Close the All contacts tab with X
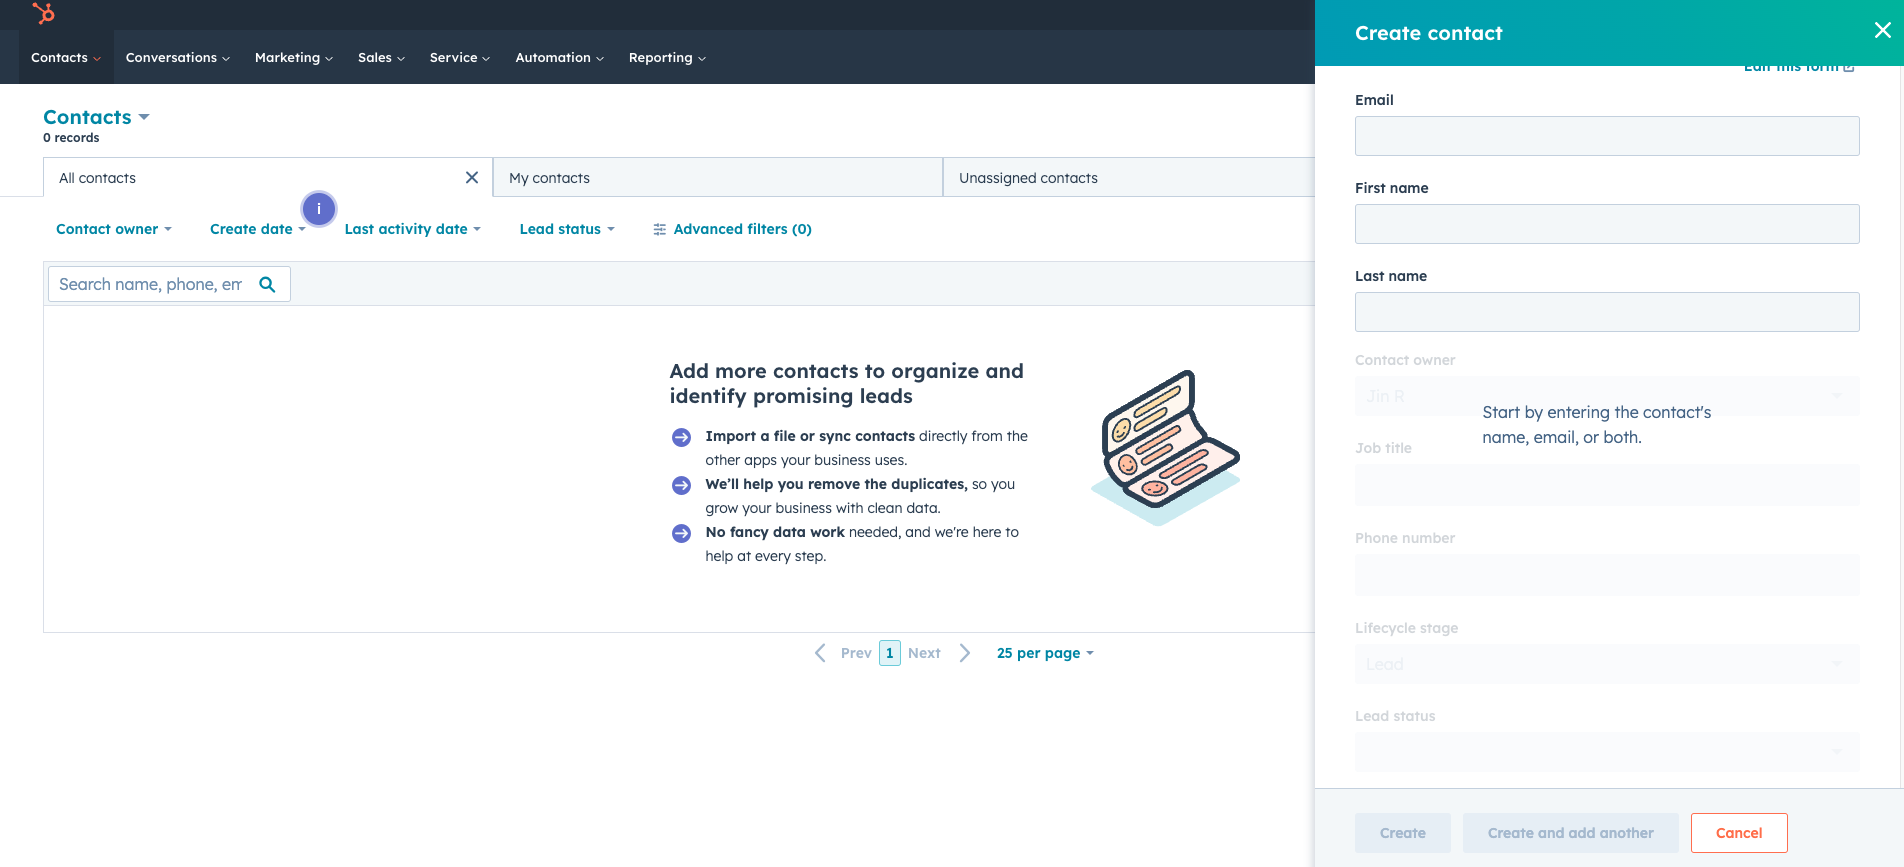Image resolution: width=1904 pixels, height=867 pixels. pyautogui.click(x=472, y=178)
